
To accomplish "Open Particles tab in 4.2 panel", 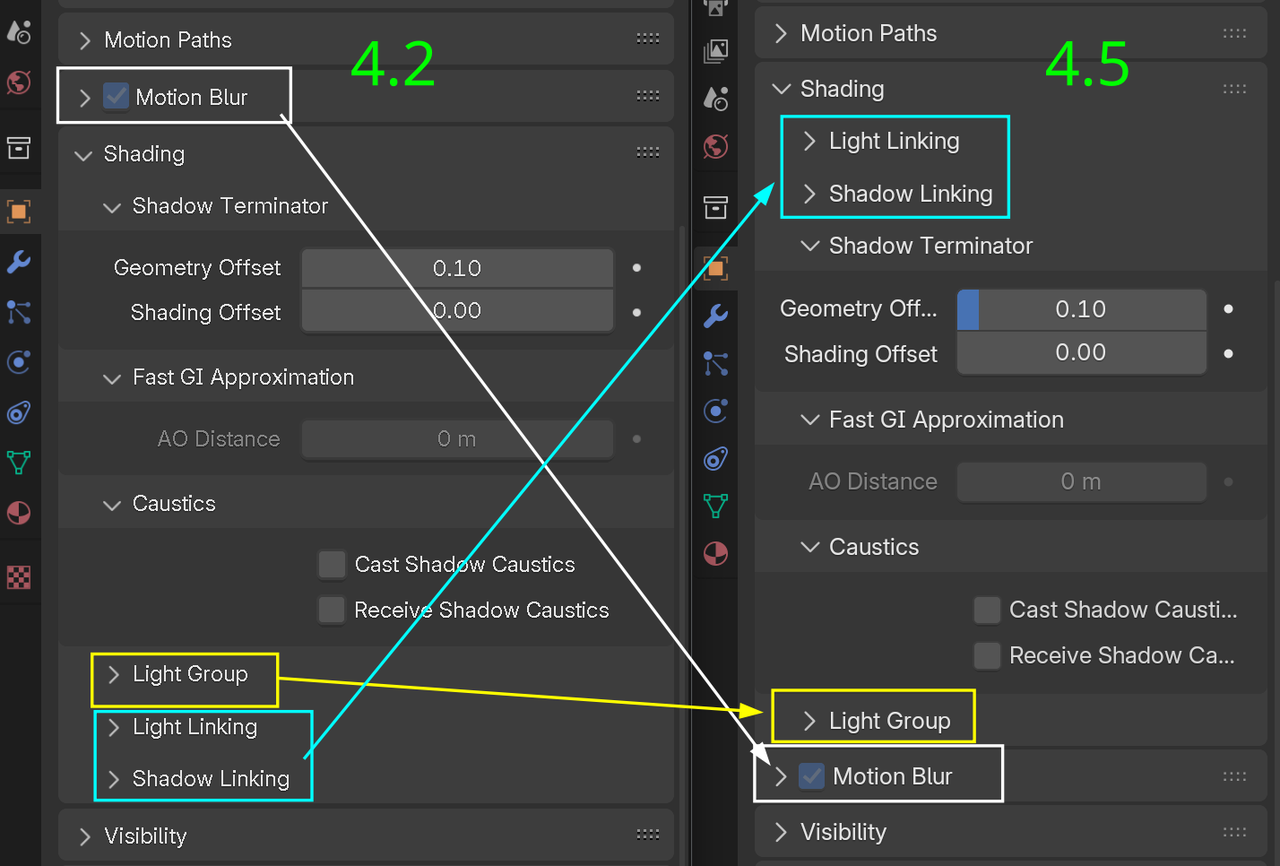I will point(19,312).
